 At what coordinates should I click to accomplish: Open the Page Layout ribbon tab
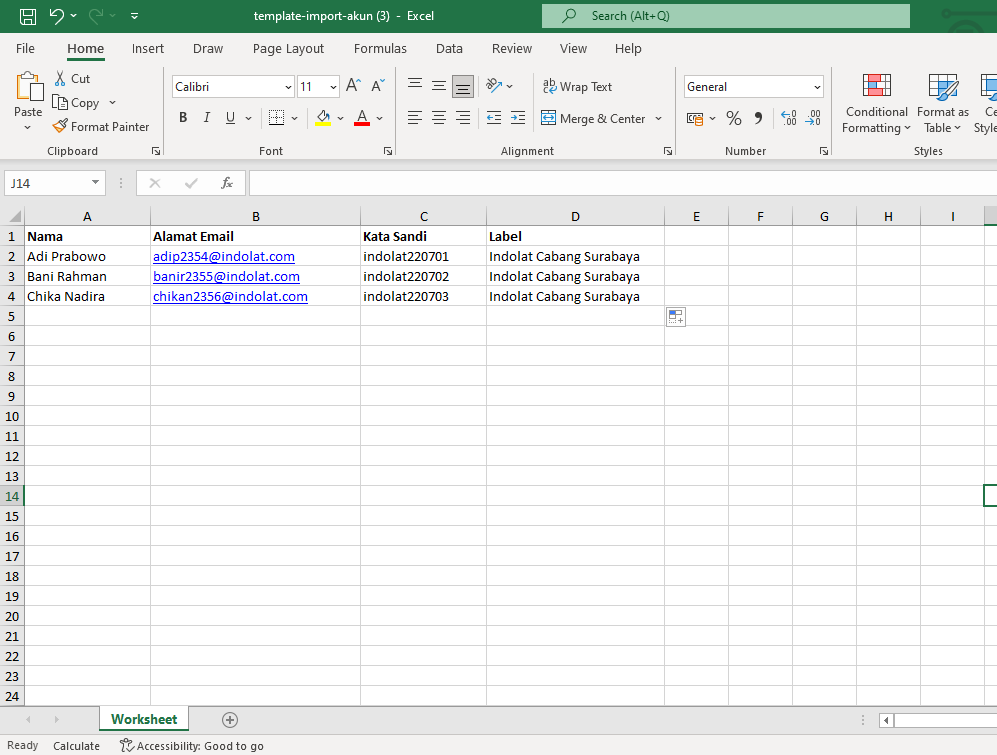tap(288, 49)
